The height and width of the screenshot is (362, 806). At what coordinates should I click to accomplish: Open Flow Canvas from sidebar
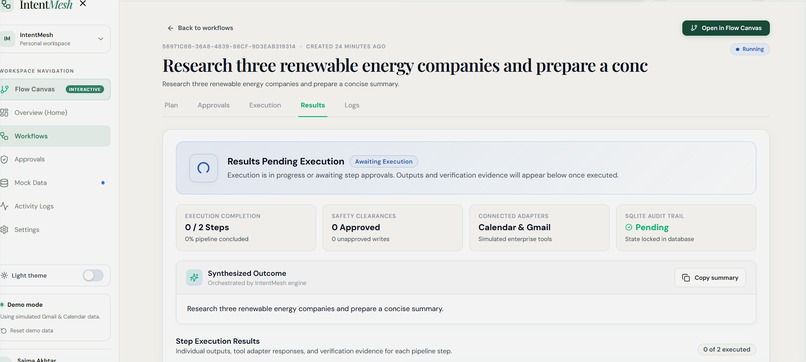click(54, 89)
